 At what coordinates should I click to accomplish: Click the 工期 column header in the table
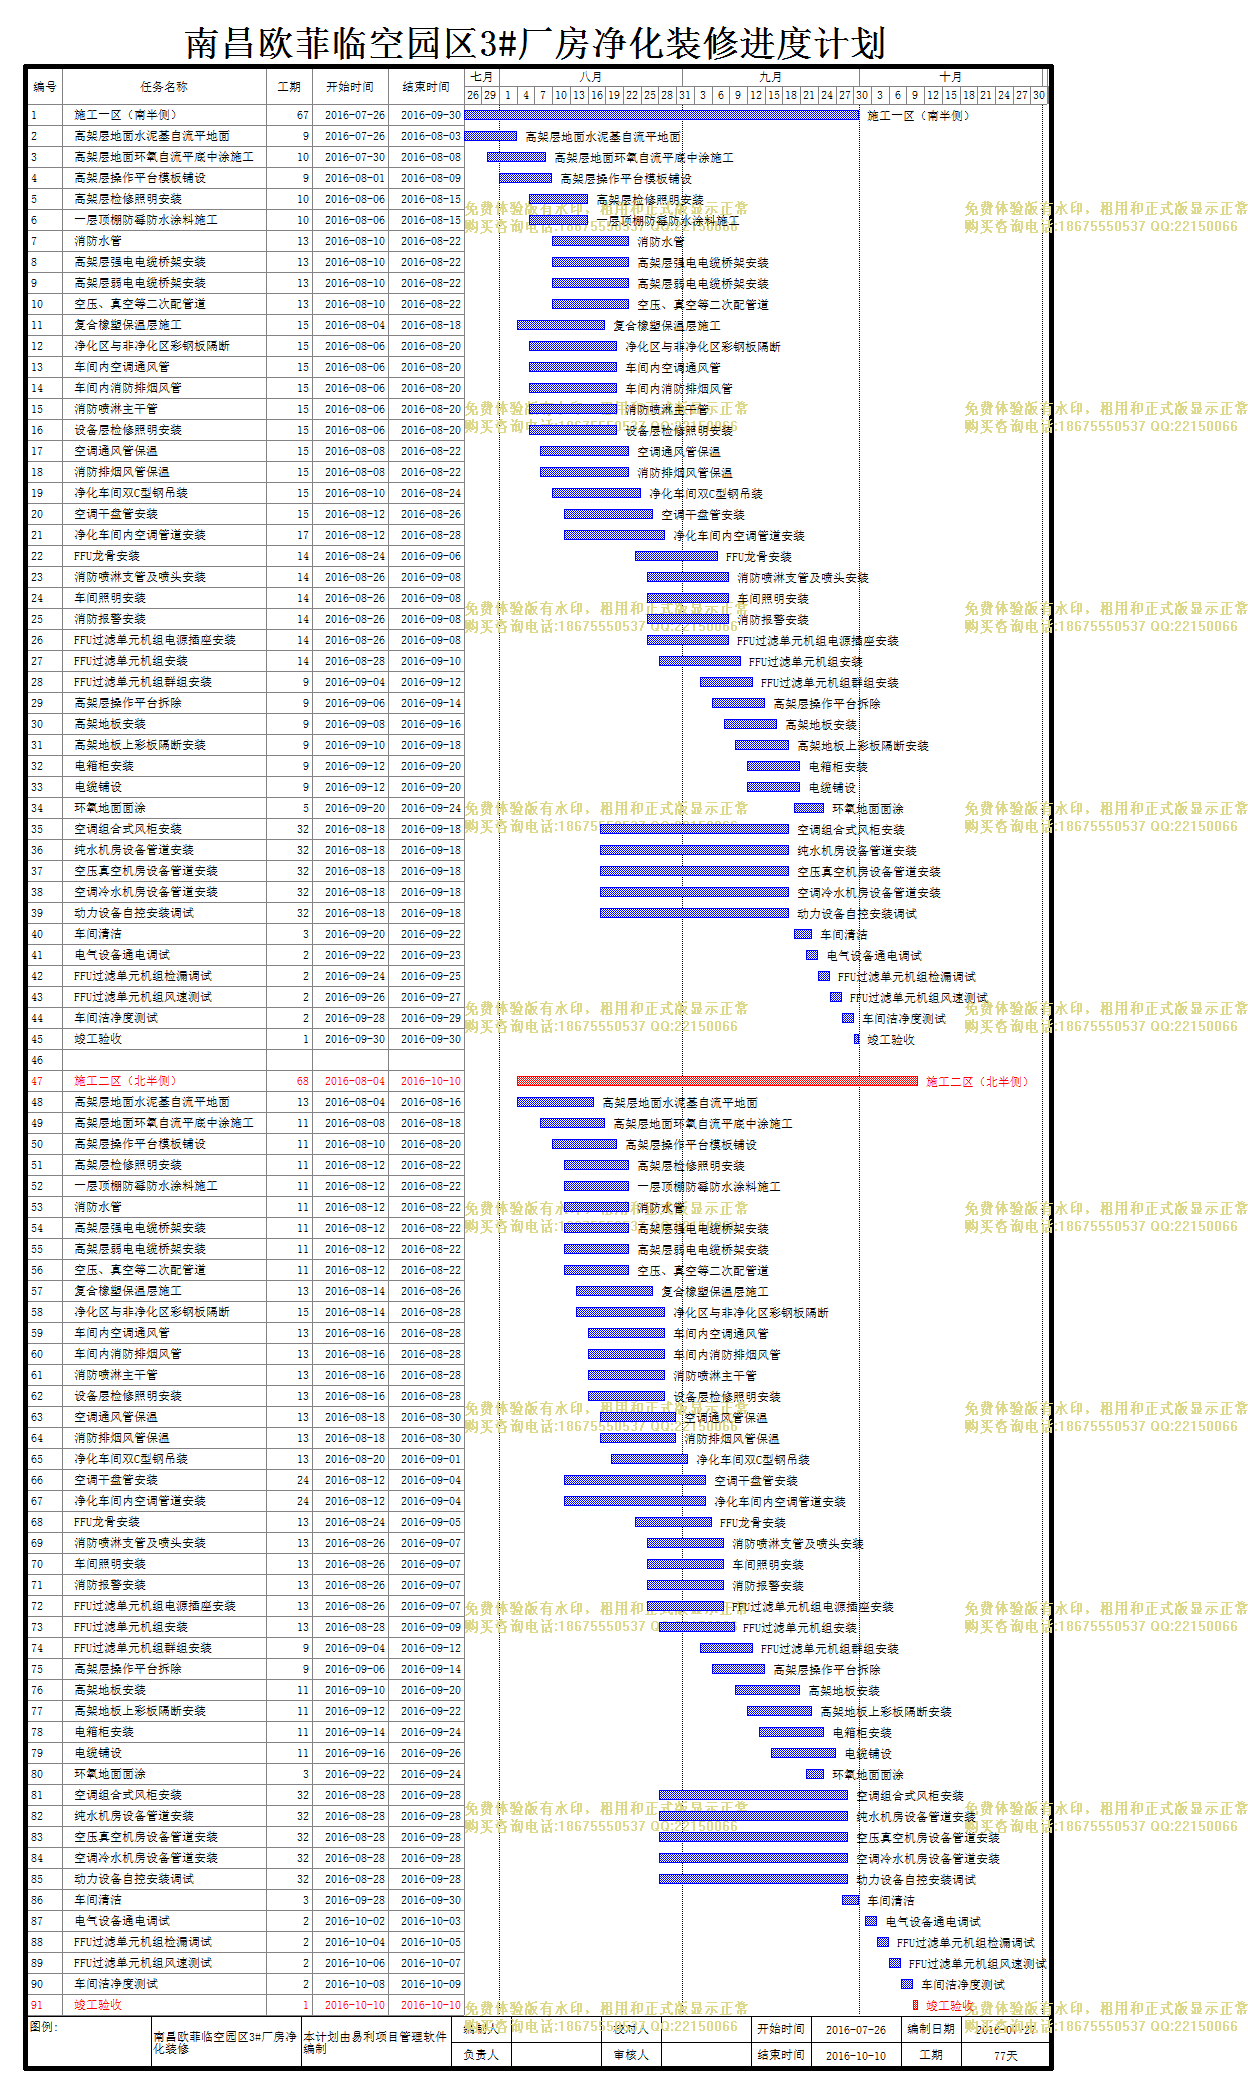coord(289,87)
